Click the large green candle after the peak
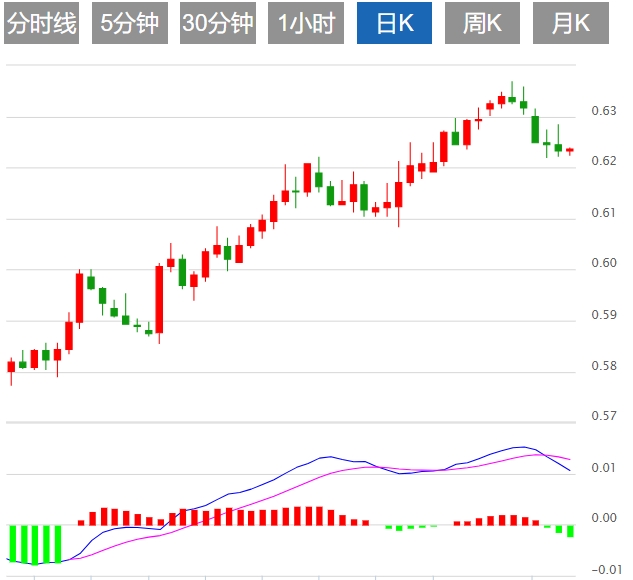Screen dimensions: 633x580 point(535,129)
